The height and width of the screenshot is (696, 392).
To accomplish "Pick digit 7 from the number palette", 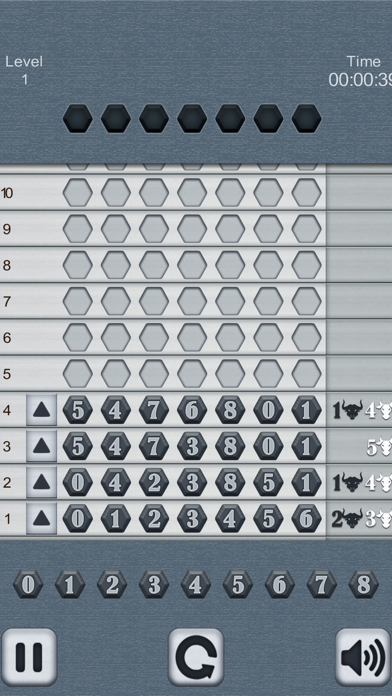I will click(x=322, y=585).
